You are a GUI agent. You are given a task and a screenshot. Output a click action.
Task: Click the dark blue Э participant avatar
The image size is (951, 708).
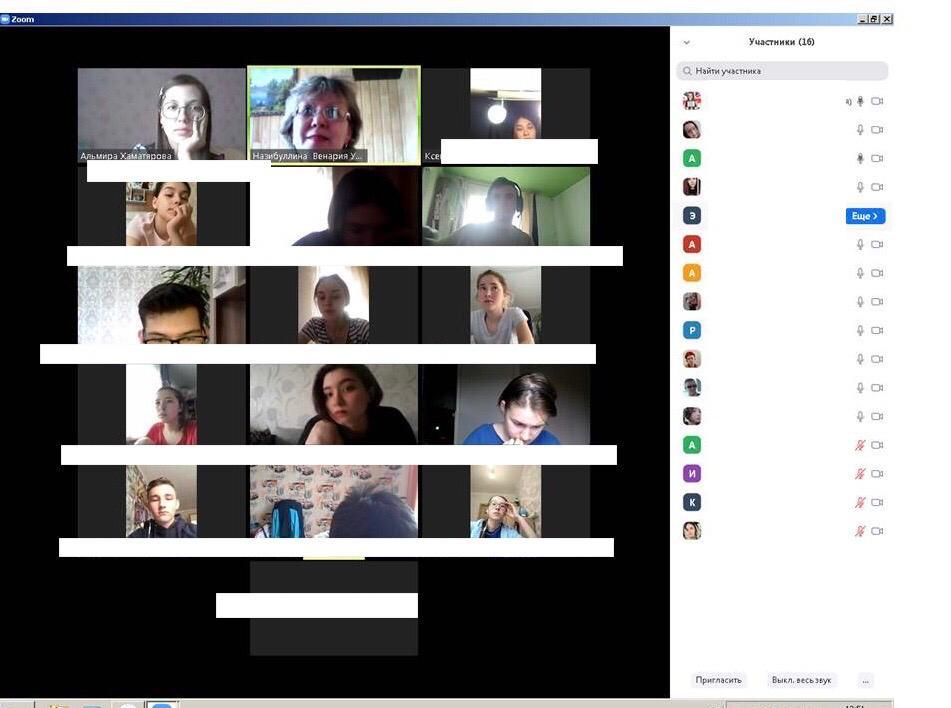pos(692,216)
